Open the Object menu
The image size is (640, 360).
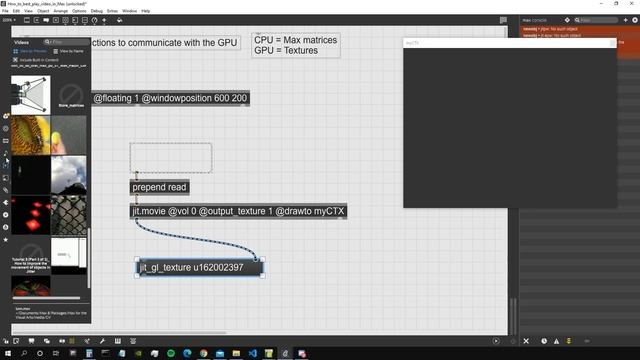click(43, 11)
